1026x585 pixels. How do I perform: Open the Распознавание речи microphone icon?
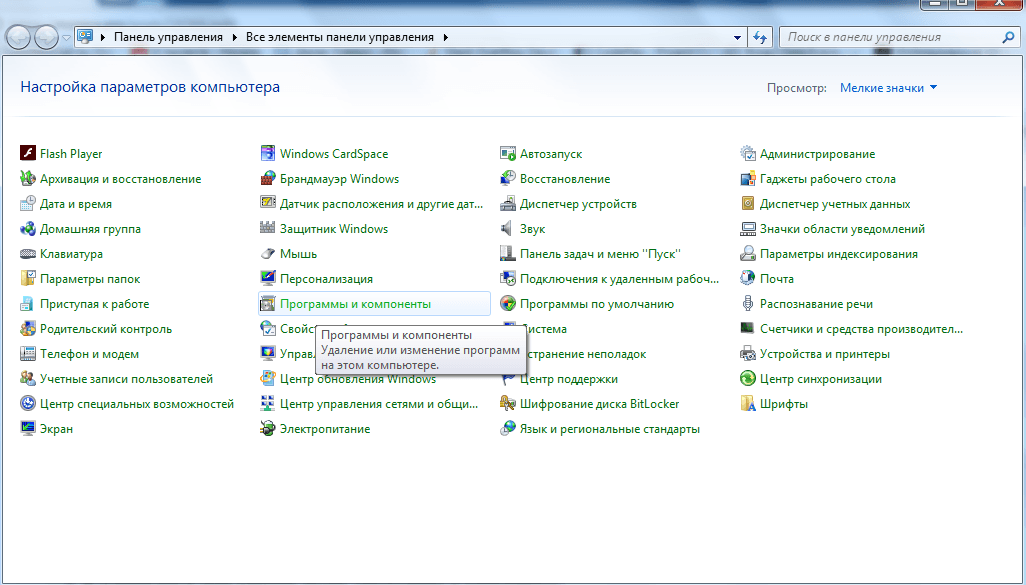(748, 304)
